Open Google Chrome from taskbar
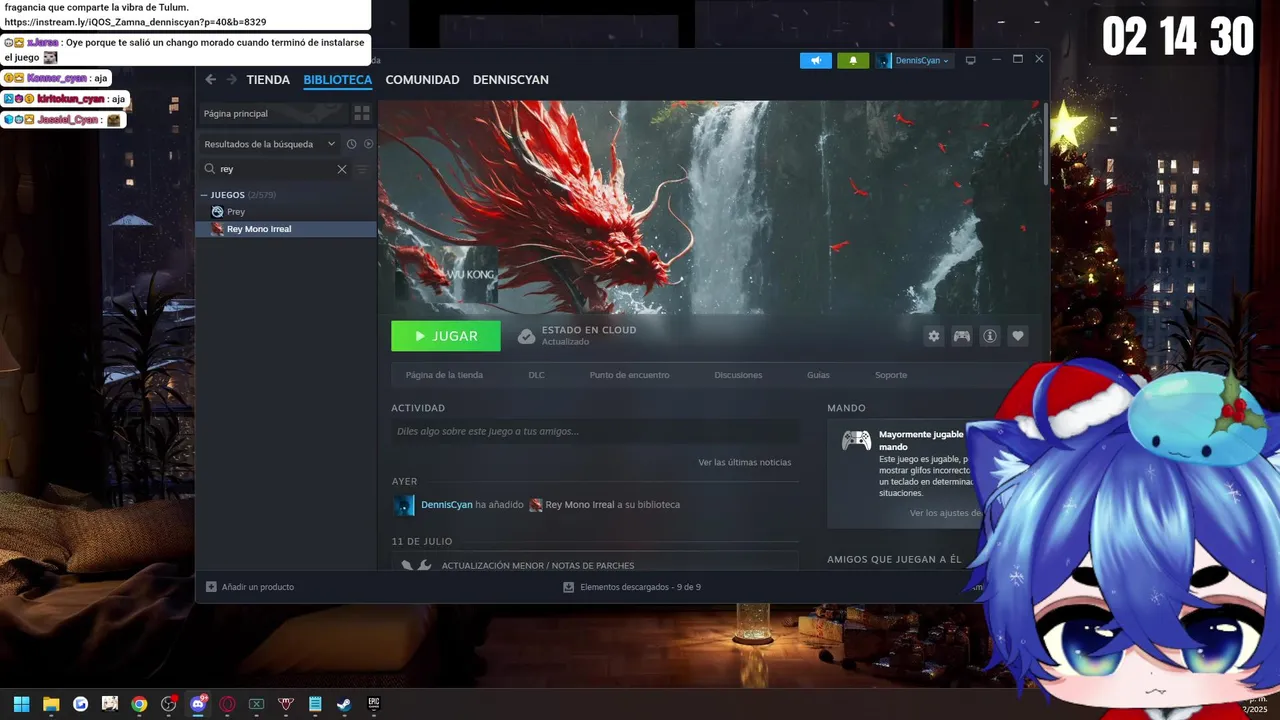Screen dimensions: 1280x720 click(x=139, y=704)
